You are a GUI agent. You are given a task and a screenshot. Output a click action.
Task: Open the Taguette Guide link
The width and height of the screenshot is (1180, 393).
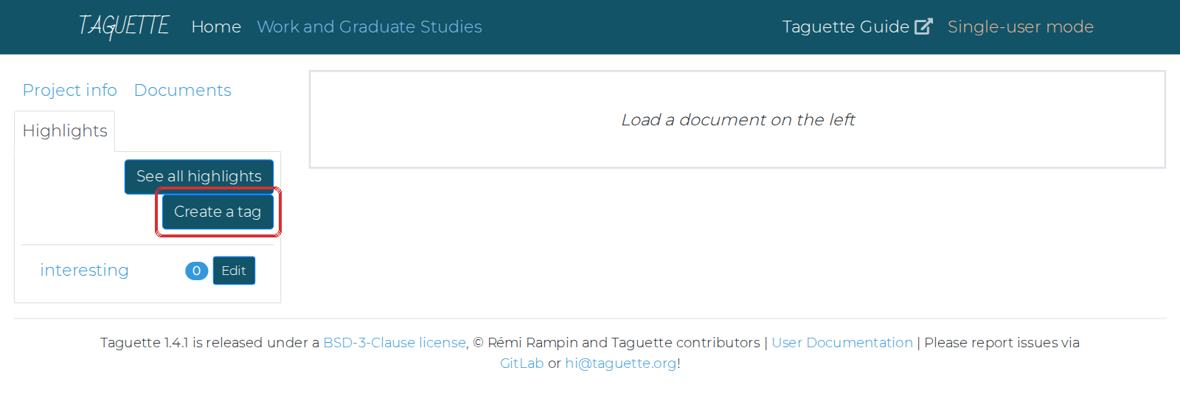[857, 27]
